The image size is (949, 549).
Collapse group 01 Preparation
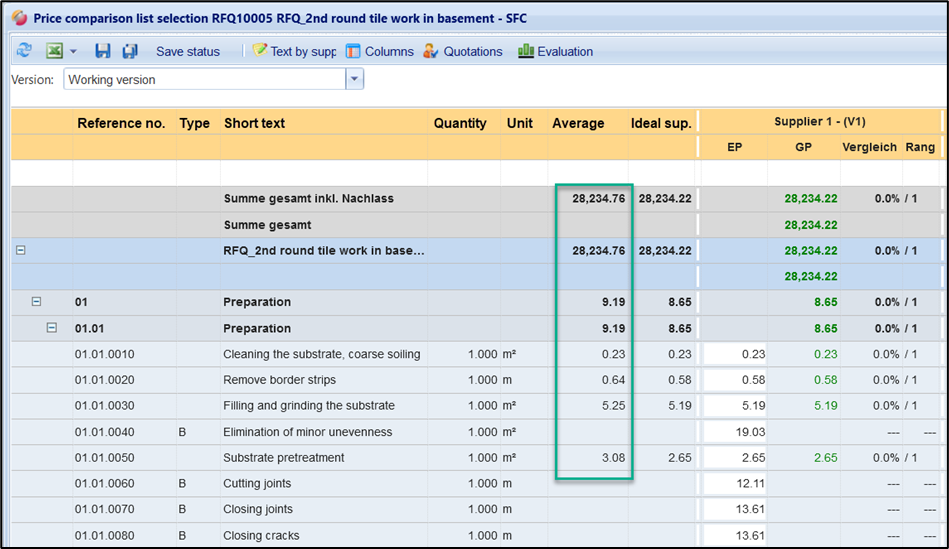tap(37, 302)
